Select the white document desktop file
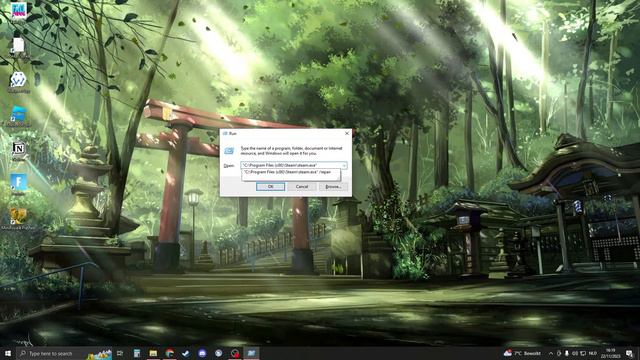Viewport: 640px width, 360px height. 18,47
